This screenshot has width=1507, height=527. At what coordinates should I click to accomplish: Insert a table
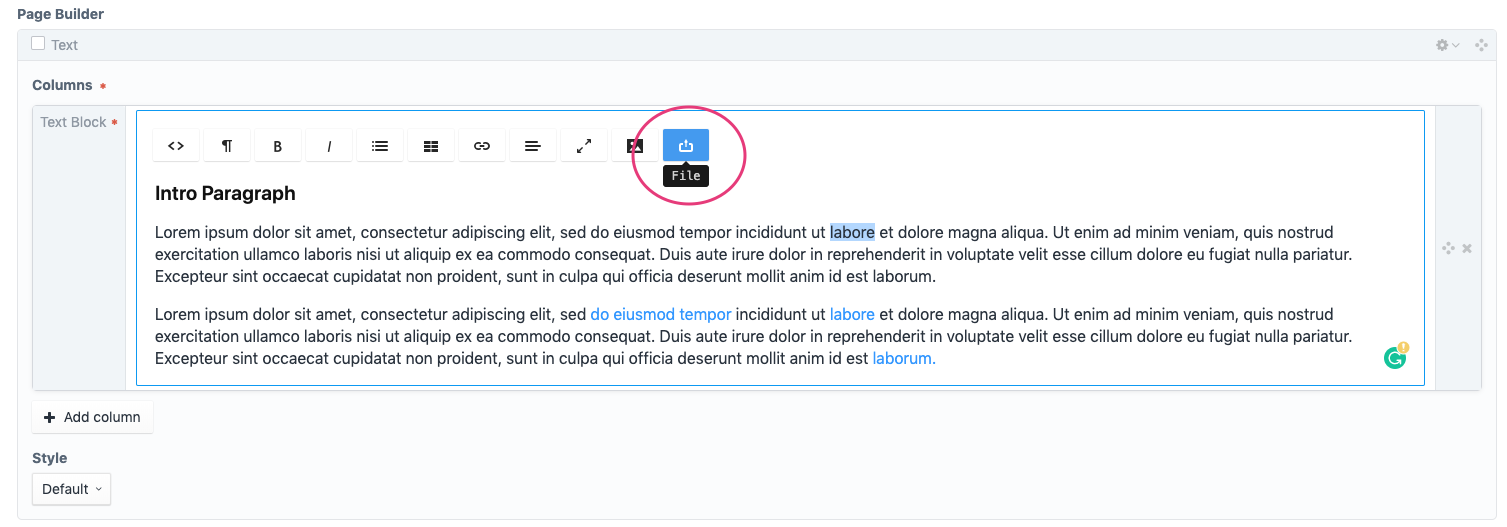click(431, 146)
